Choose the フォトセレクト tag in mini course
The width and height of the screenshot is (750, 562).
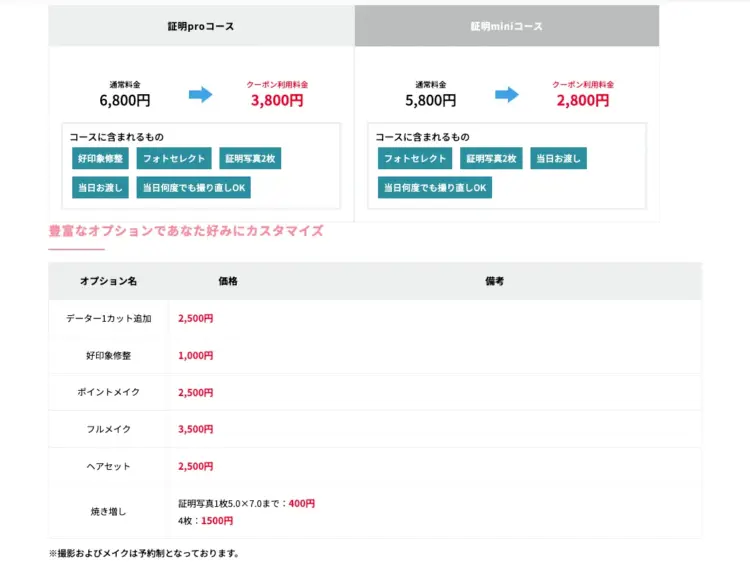[415, 158]
